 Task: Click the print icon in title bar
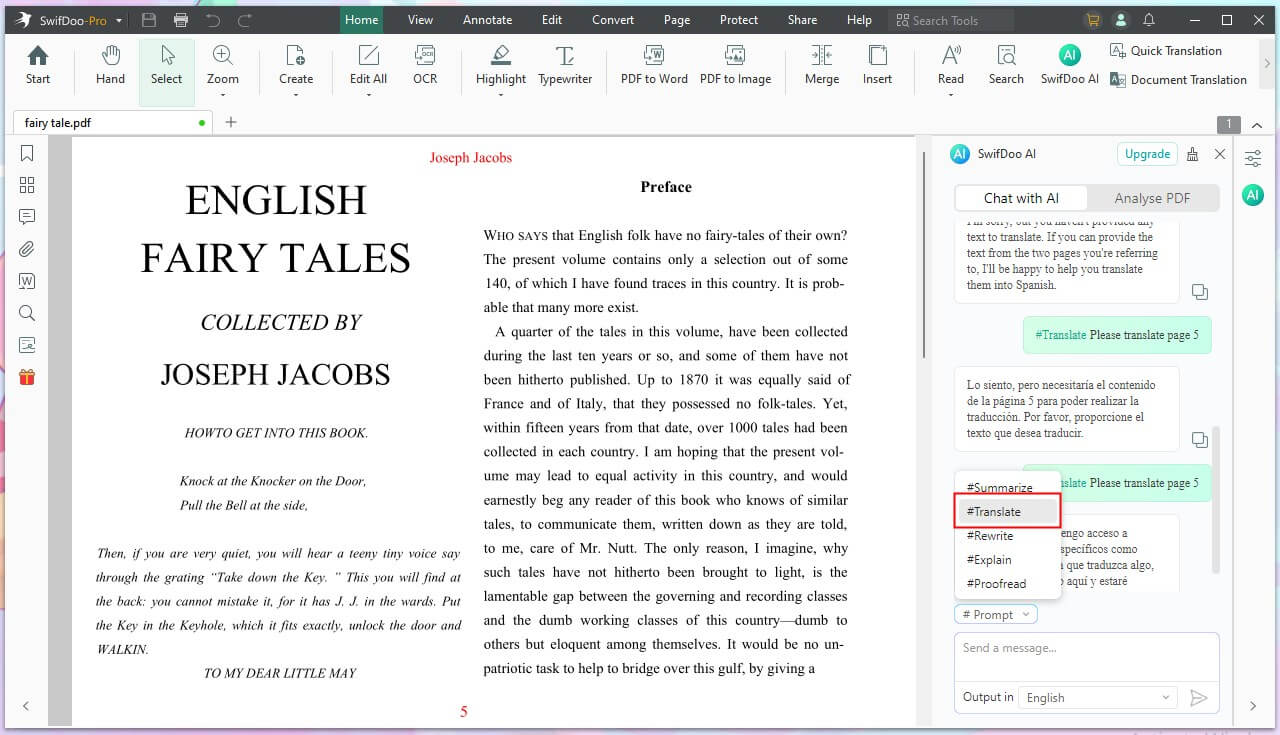coord(180,20)
